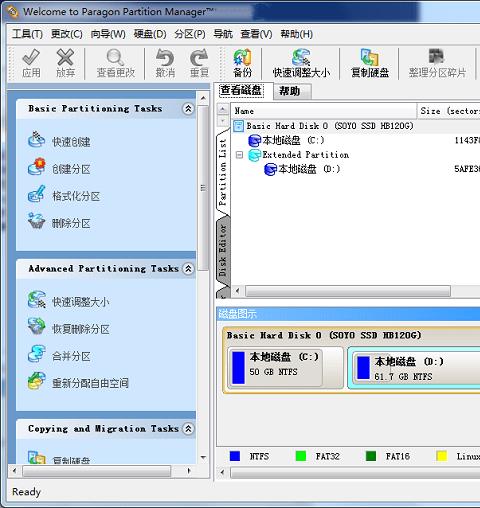This screenshot has height=508, width=480.
Task: Click the Linux yellow legend swatch
Action: pos(442,456)
